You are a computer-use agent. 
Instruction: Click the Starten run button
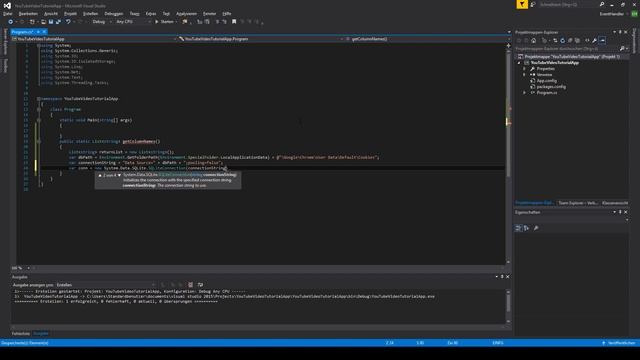click(x=164, y=22)
